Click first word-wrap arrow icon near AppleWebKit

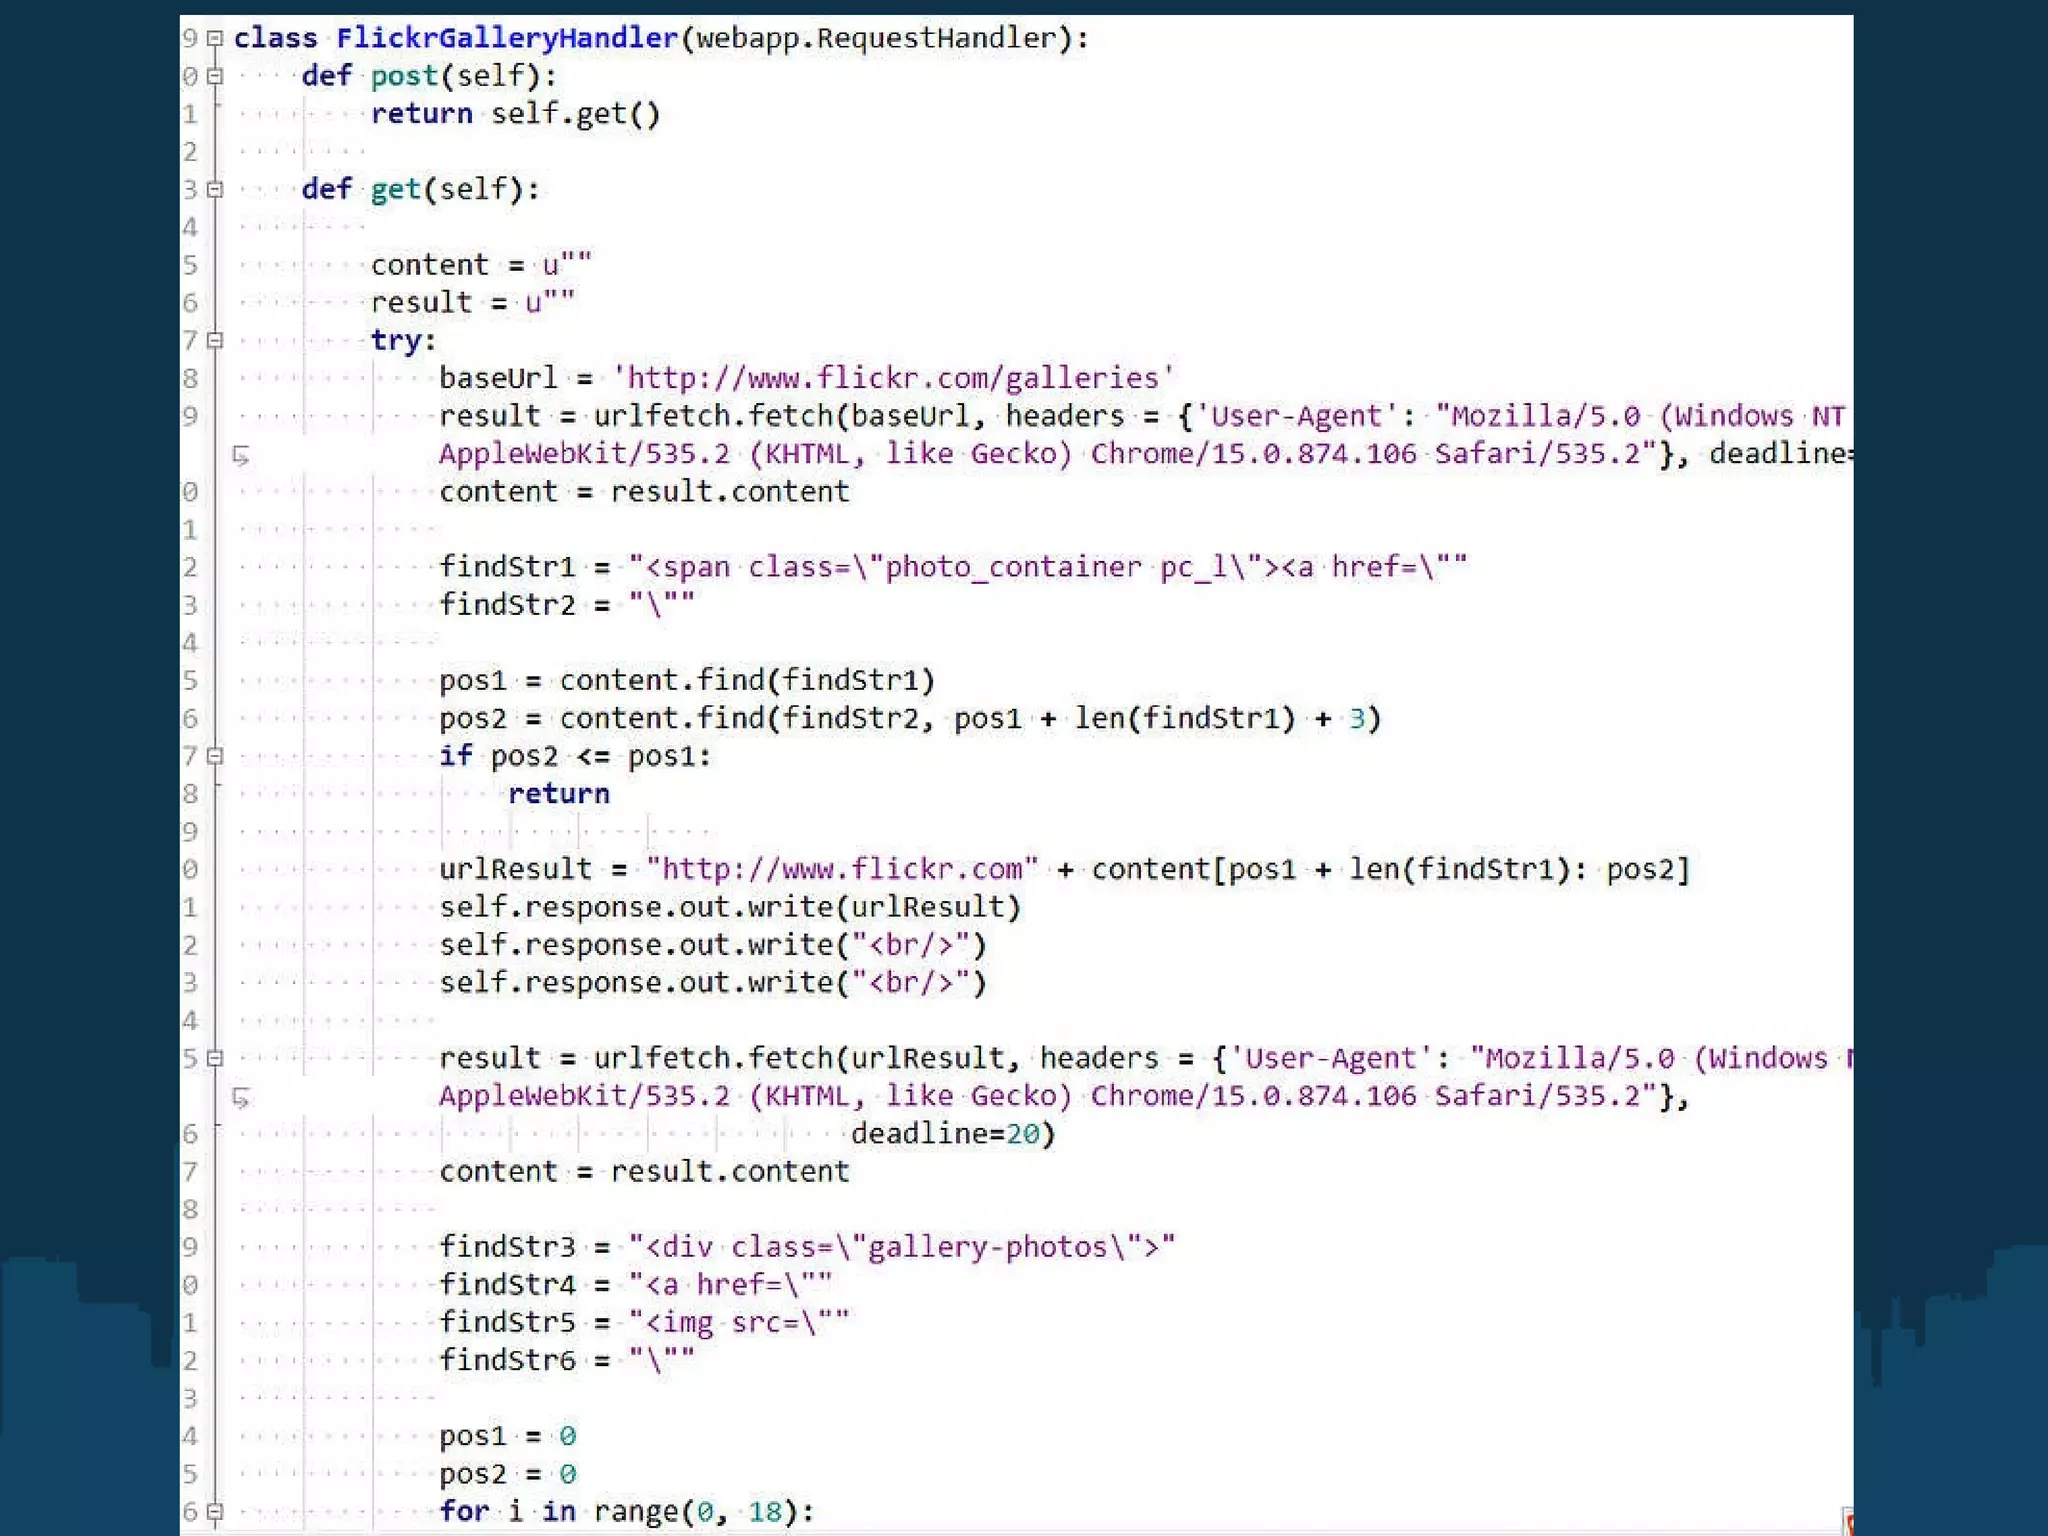click(241, 456)
